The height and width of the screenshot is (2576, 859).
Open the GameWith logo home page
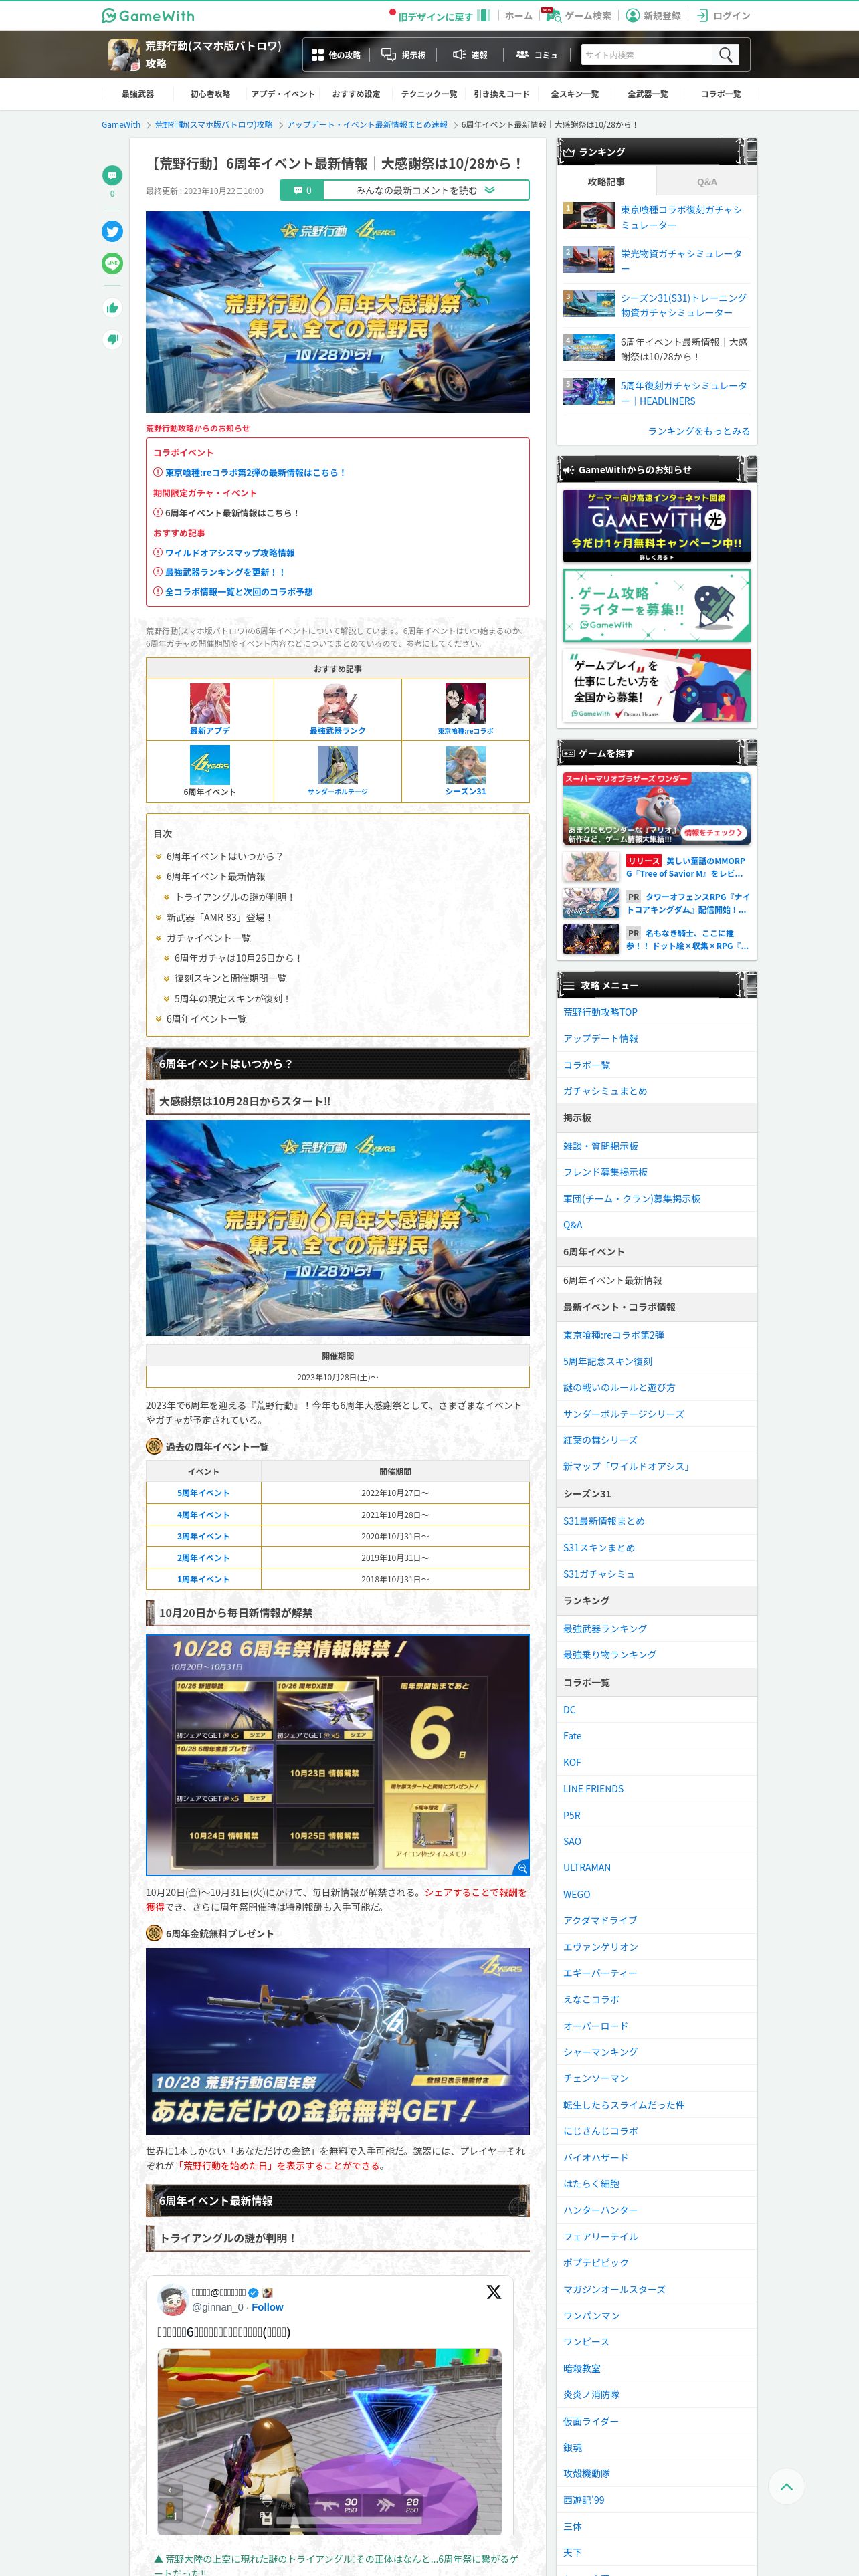click(148, 16)
